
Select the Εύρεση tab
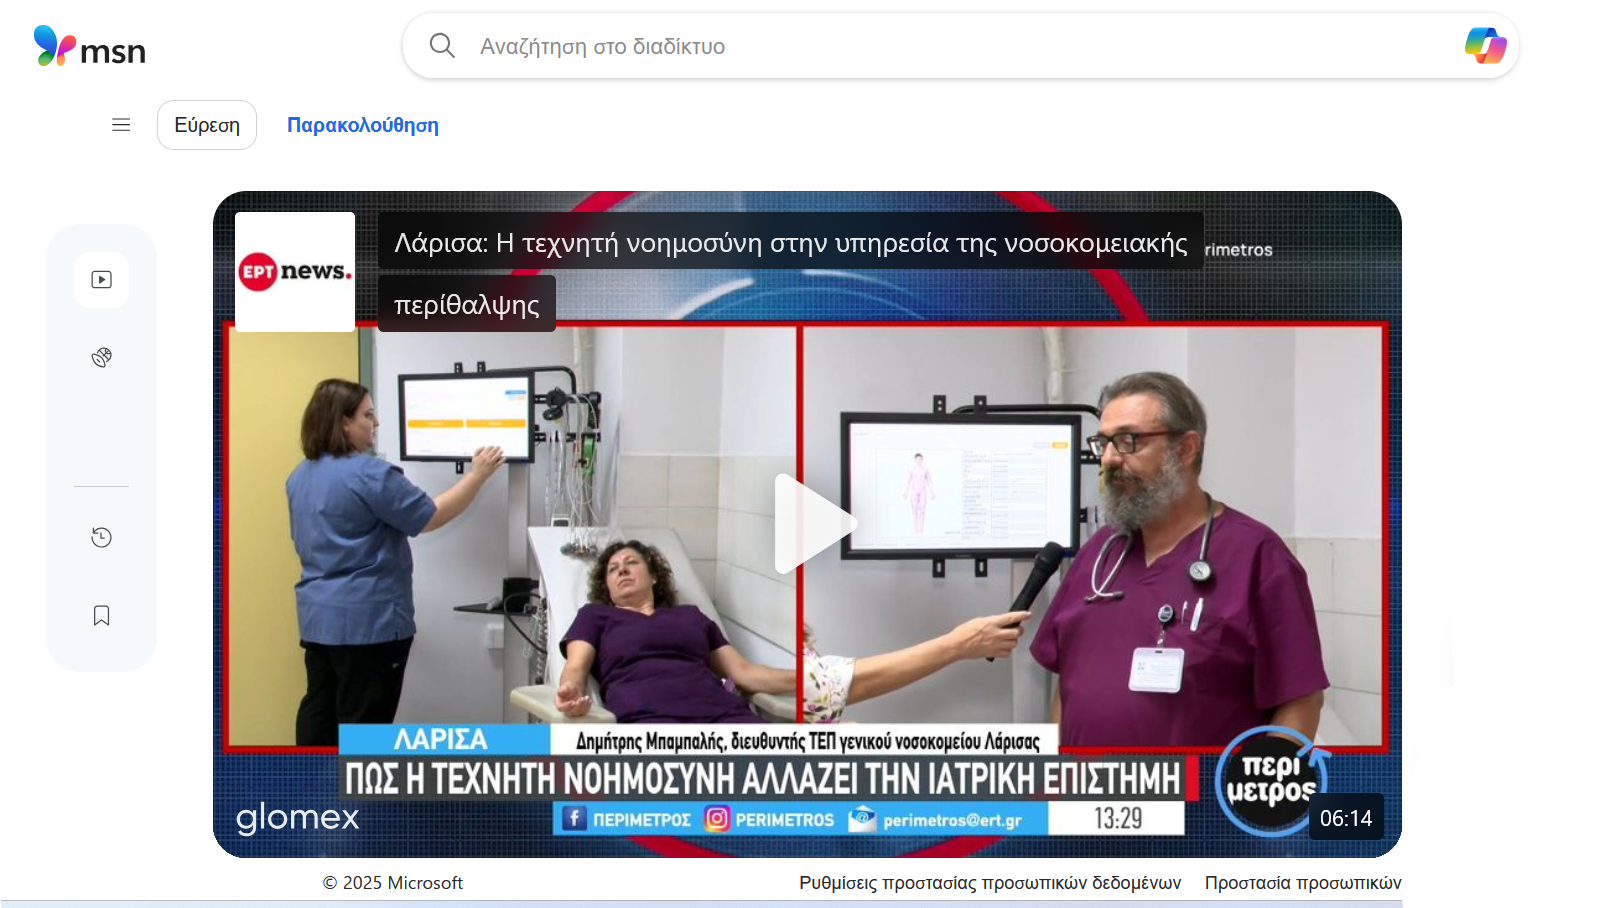point(207,125)
